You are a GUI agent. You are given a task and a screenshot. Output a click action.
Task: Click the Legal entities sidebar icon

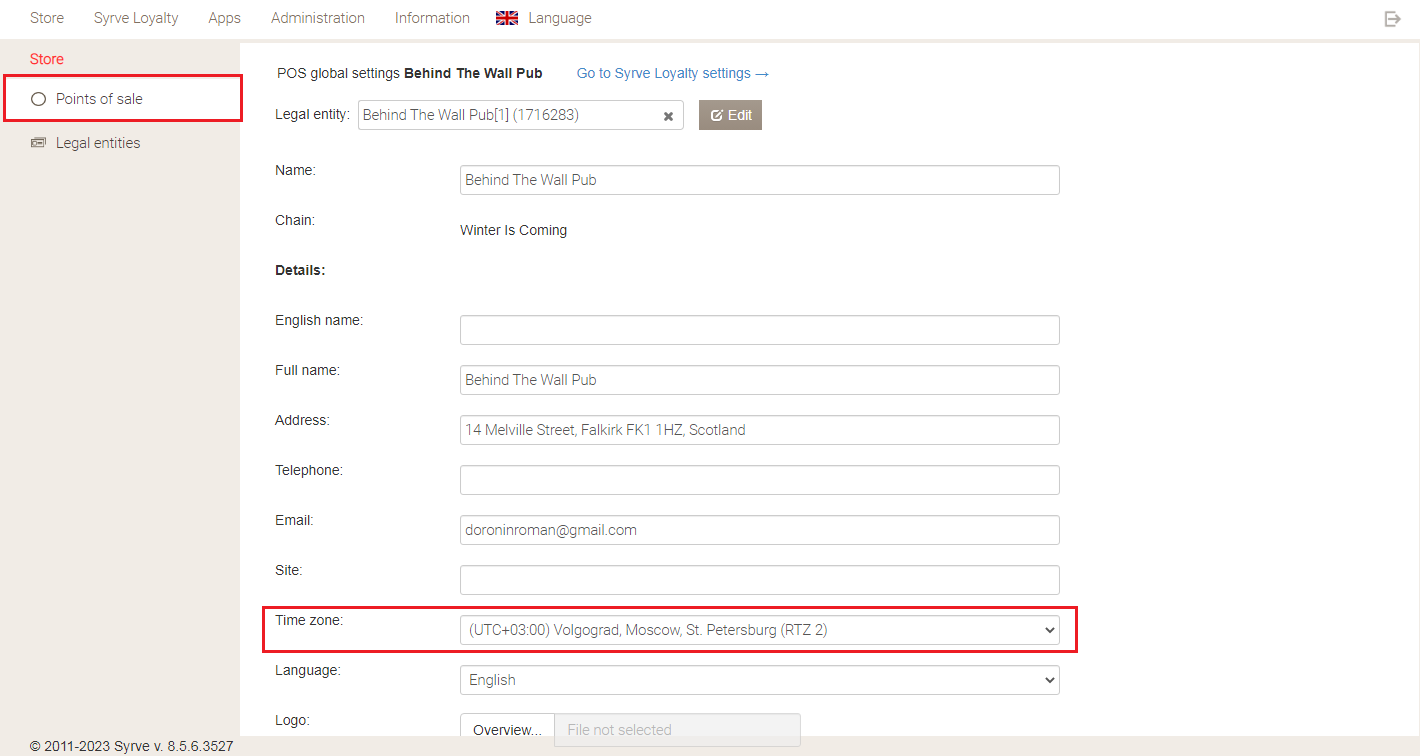click(x=39, y=143)
